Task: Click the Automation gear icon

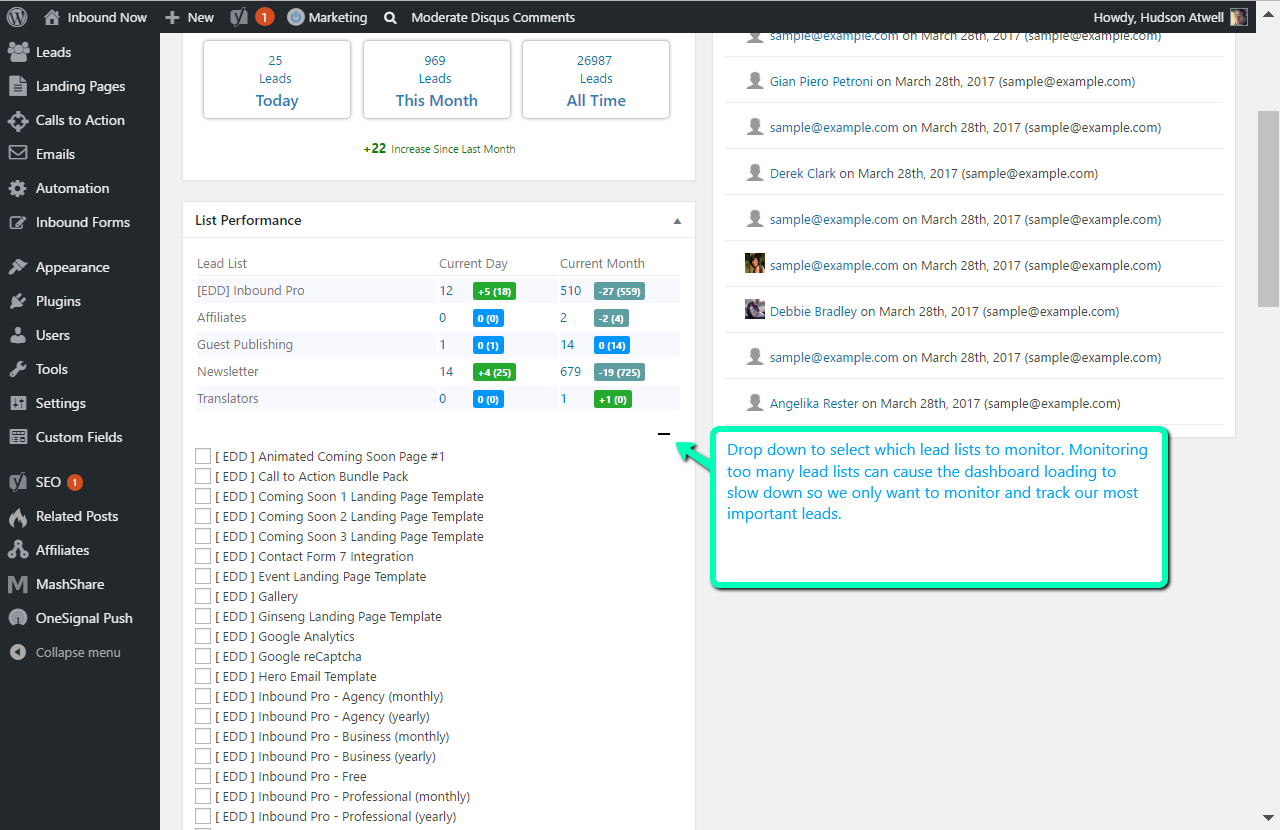Action: tap(18, 188)
